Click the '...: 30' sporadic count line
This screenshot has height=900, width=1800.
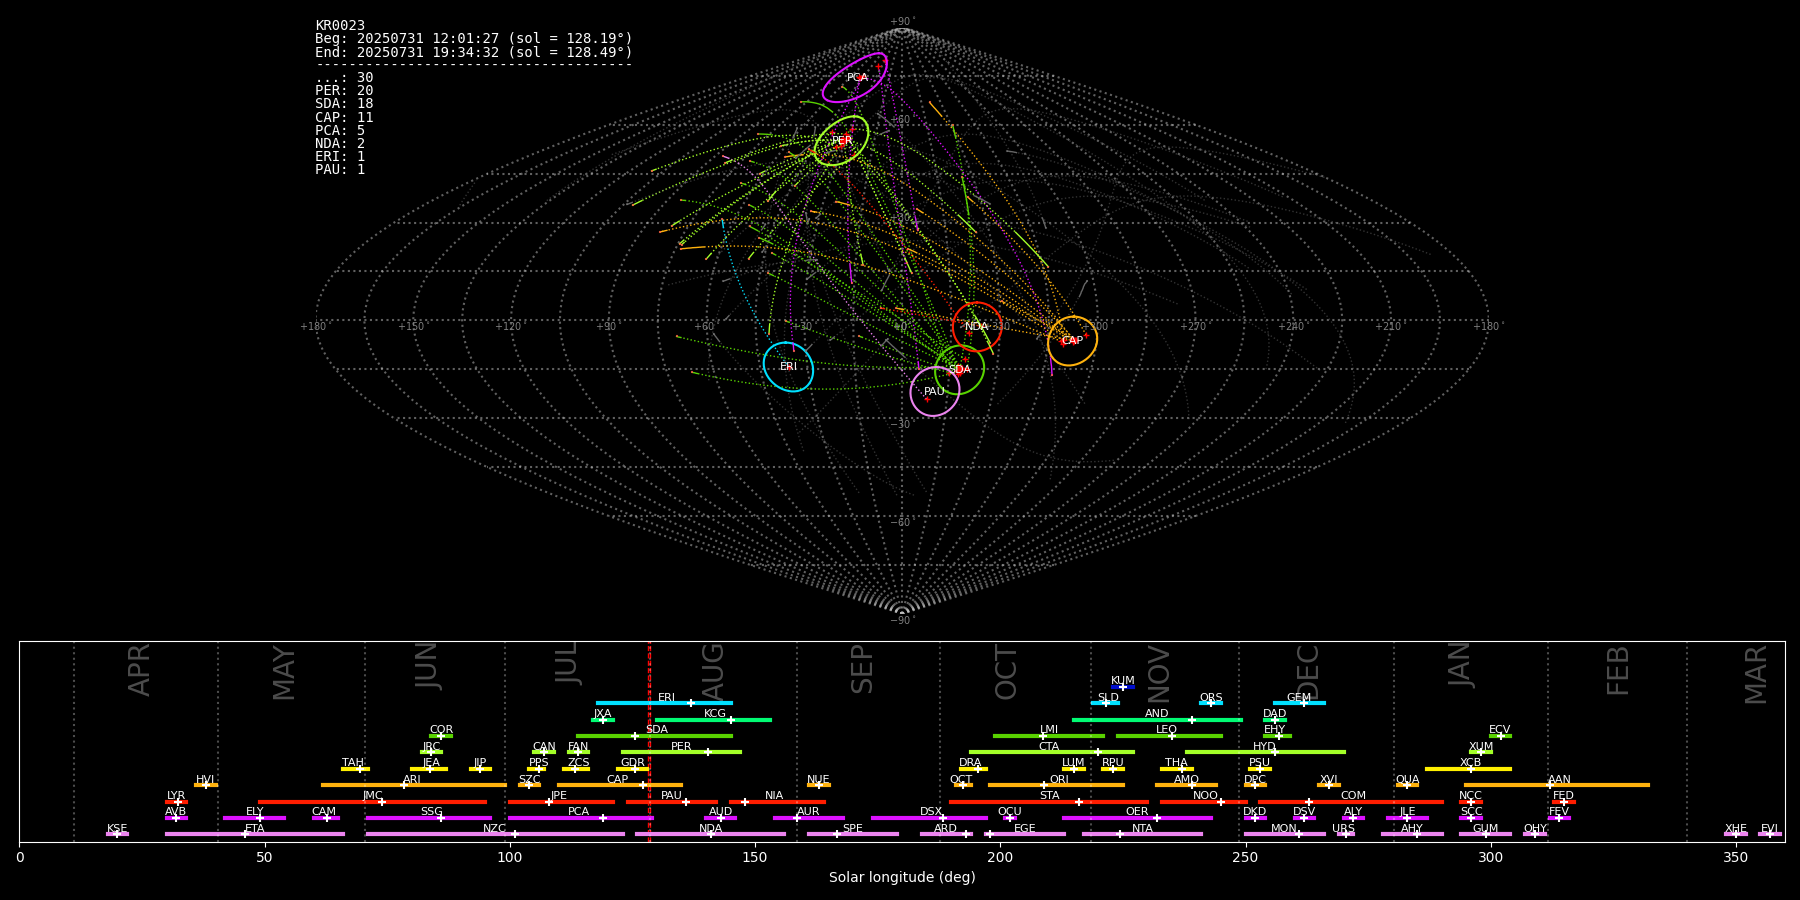pyautogui.click(x=344, y=78)
